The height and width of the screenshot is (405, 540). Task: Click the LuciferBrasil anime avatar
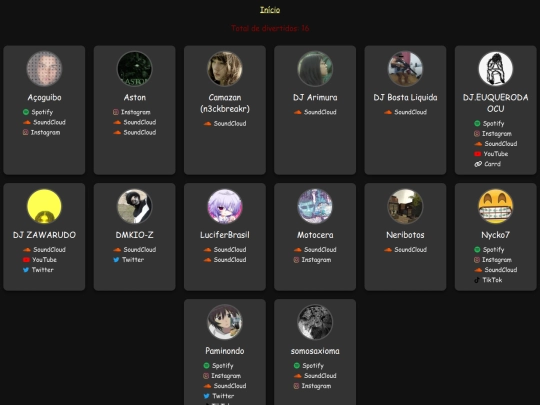pos(225,206)
